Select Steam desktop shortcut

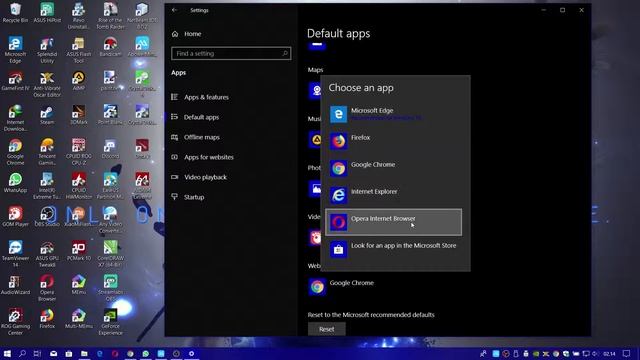tap(47, 115)
